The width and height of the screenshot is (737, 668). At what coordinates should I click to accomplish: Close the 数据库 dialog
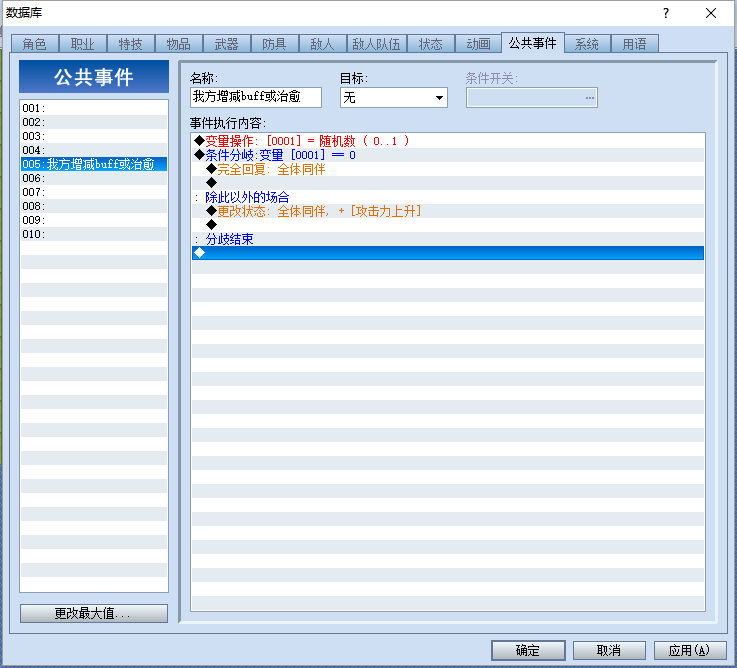coord(711,13)
